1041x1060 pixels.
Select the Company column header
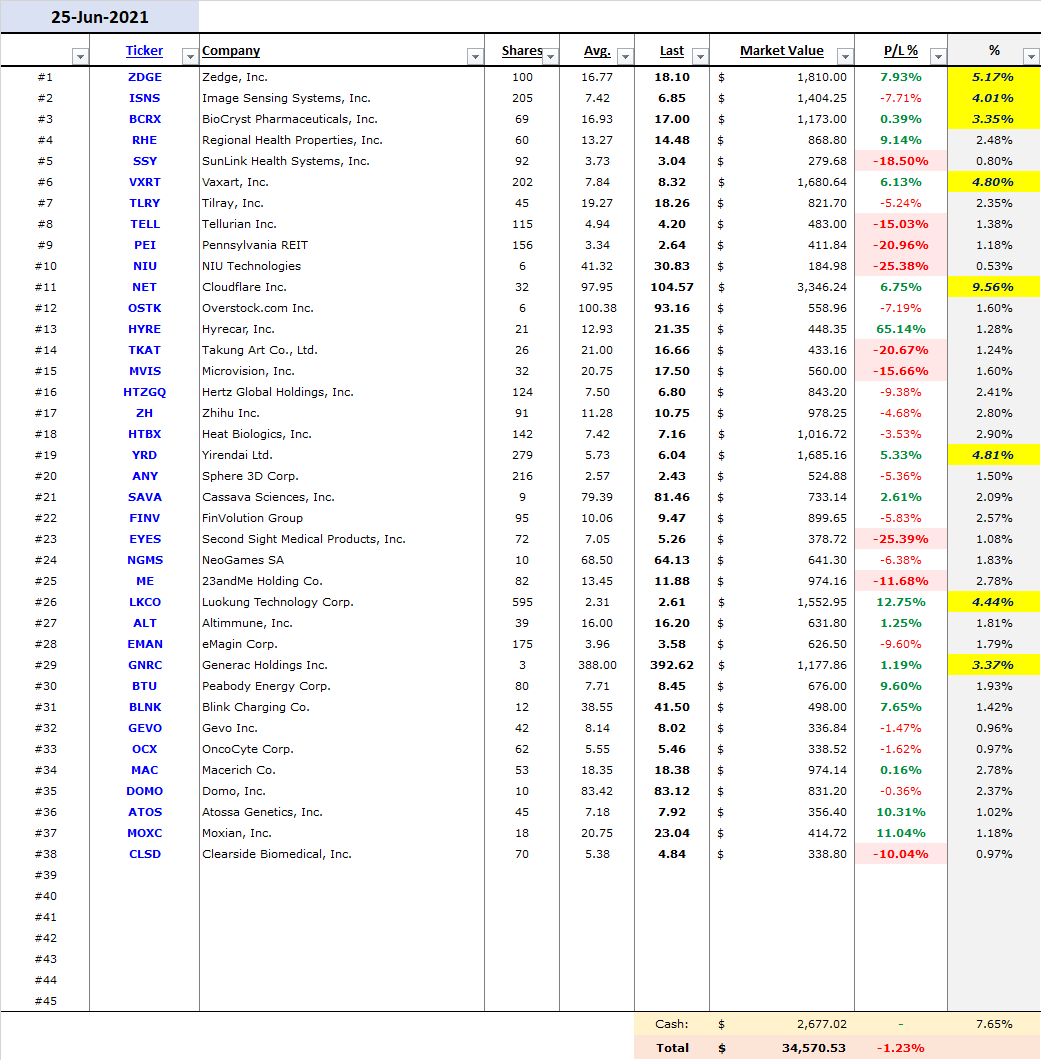pyautogui.click(x=231, y=51)
